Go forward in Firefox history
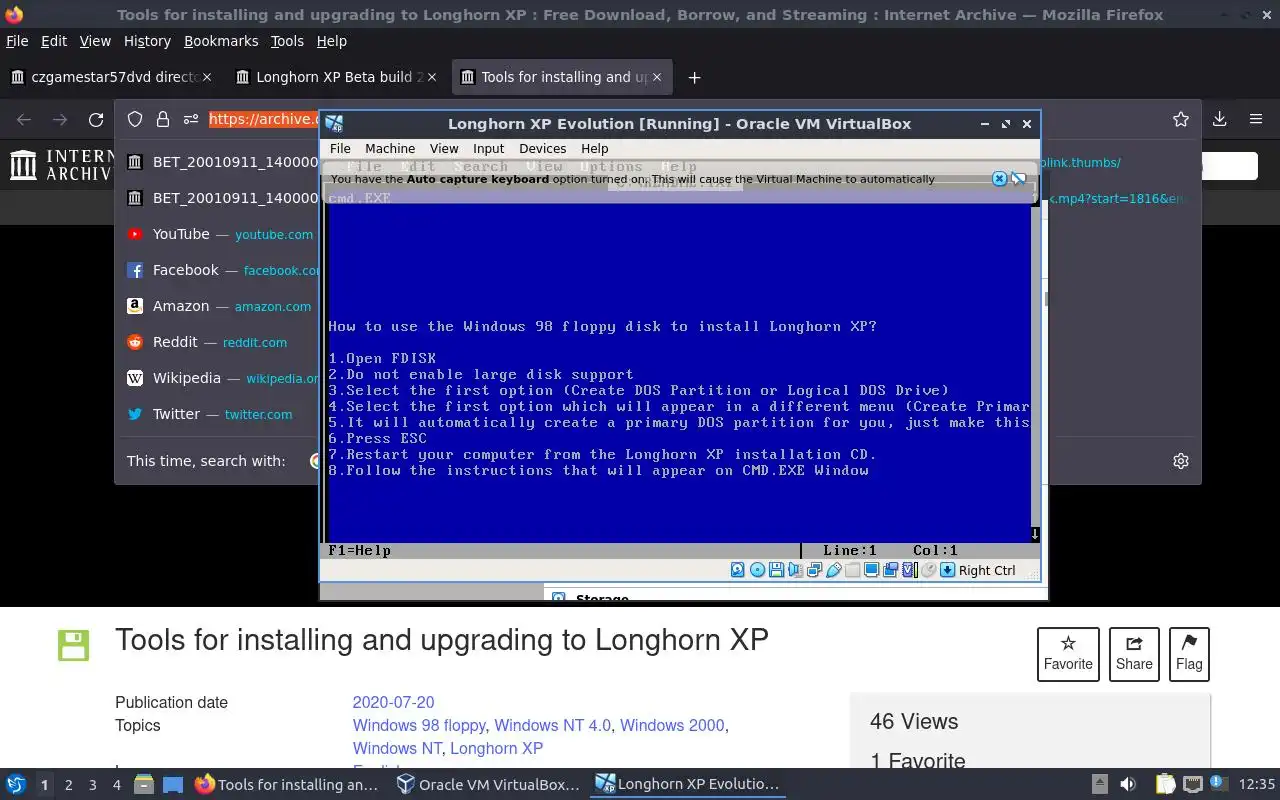 60,119
